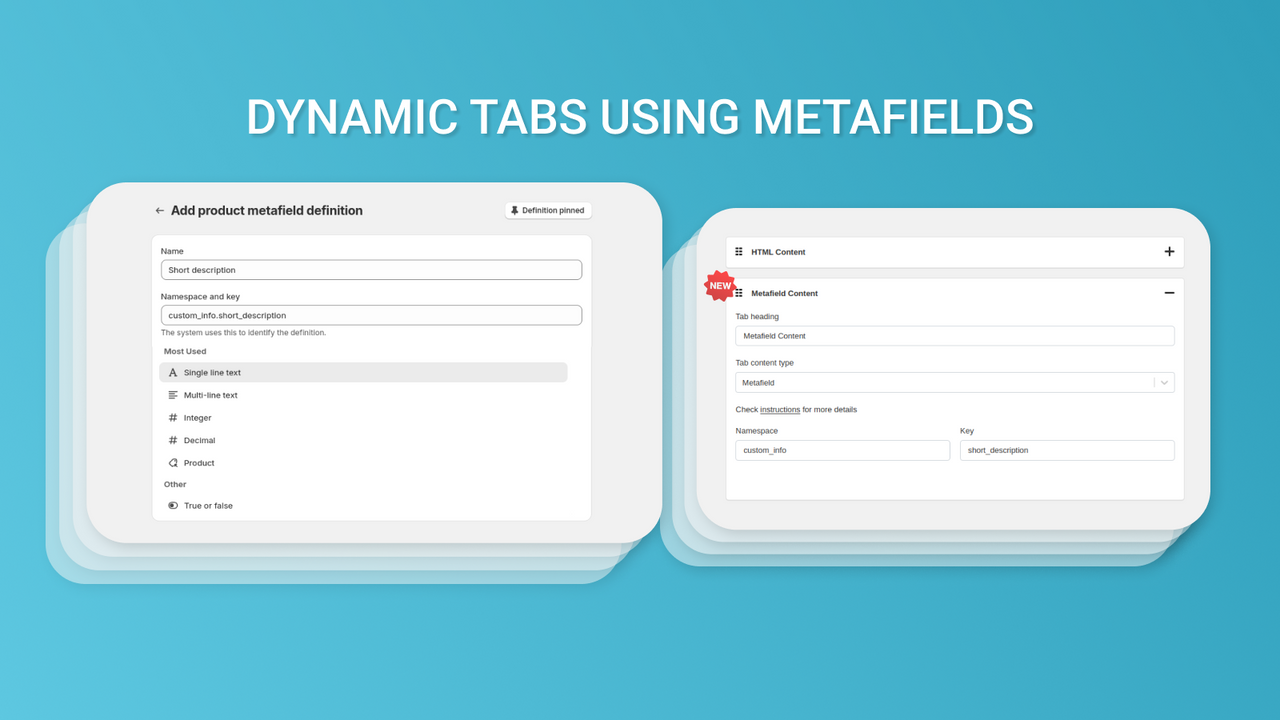Screen dimensions: 1280x720
Task: Click the Most Used group label
Action: [x=185, y=352]
